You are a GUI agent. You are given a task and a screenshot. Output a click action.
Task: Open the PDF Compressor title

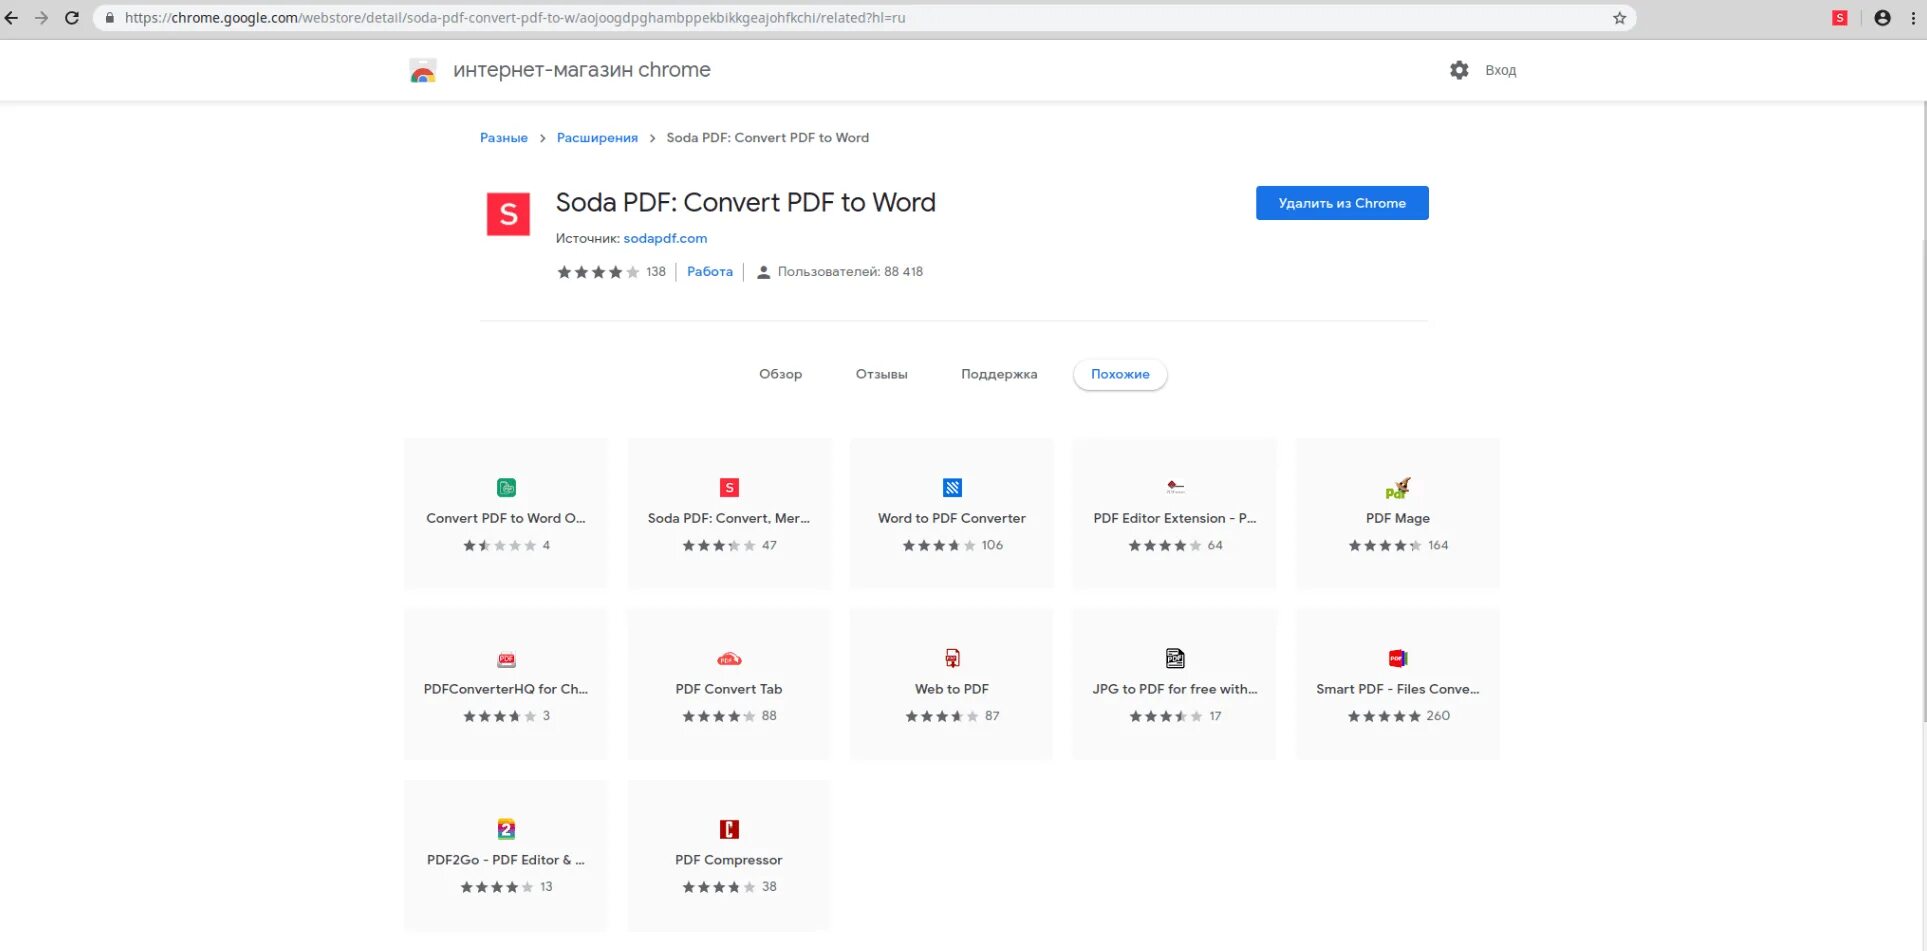[x=729, y=860]
